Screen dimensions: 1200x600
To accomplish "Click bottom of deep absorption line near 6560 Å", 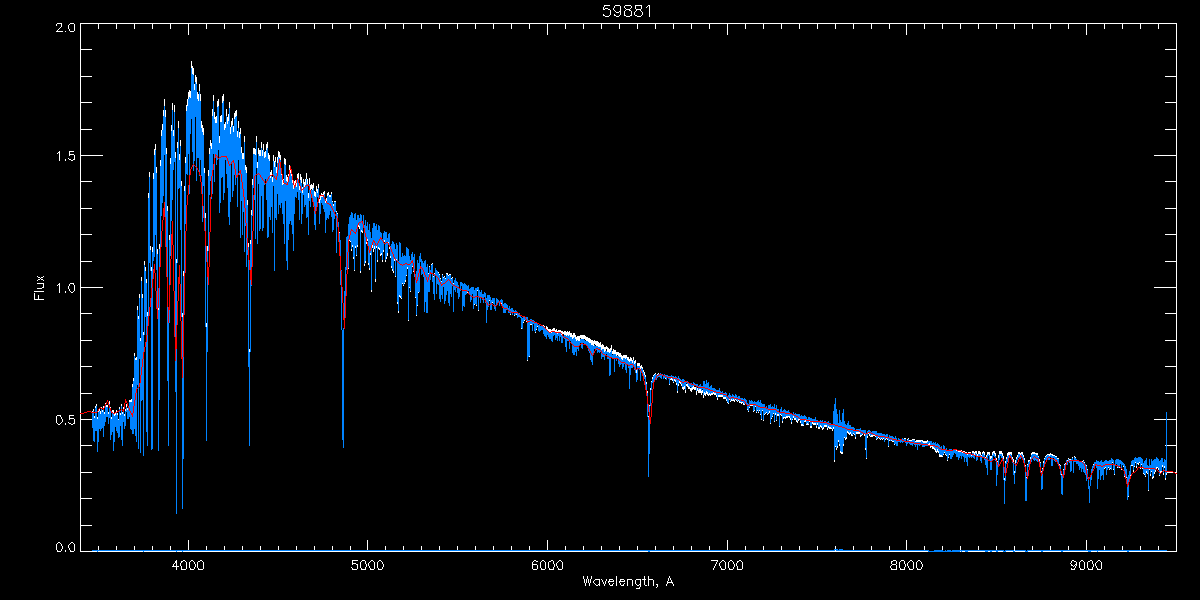I will click(x=648, y=474).
